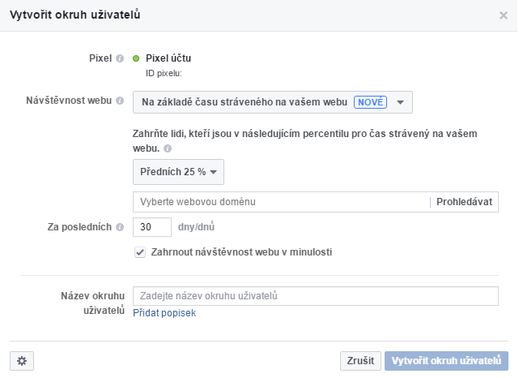Image resolution: width=519 pixels, height=378 pixels.
Task: Focus the Zadejte název okruhu uživatelů field
Action: point(316,296)
